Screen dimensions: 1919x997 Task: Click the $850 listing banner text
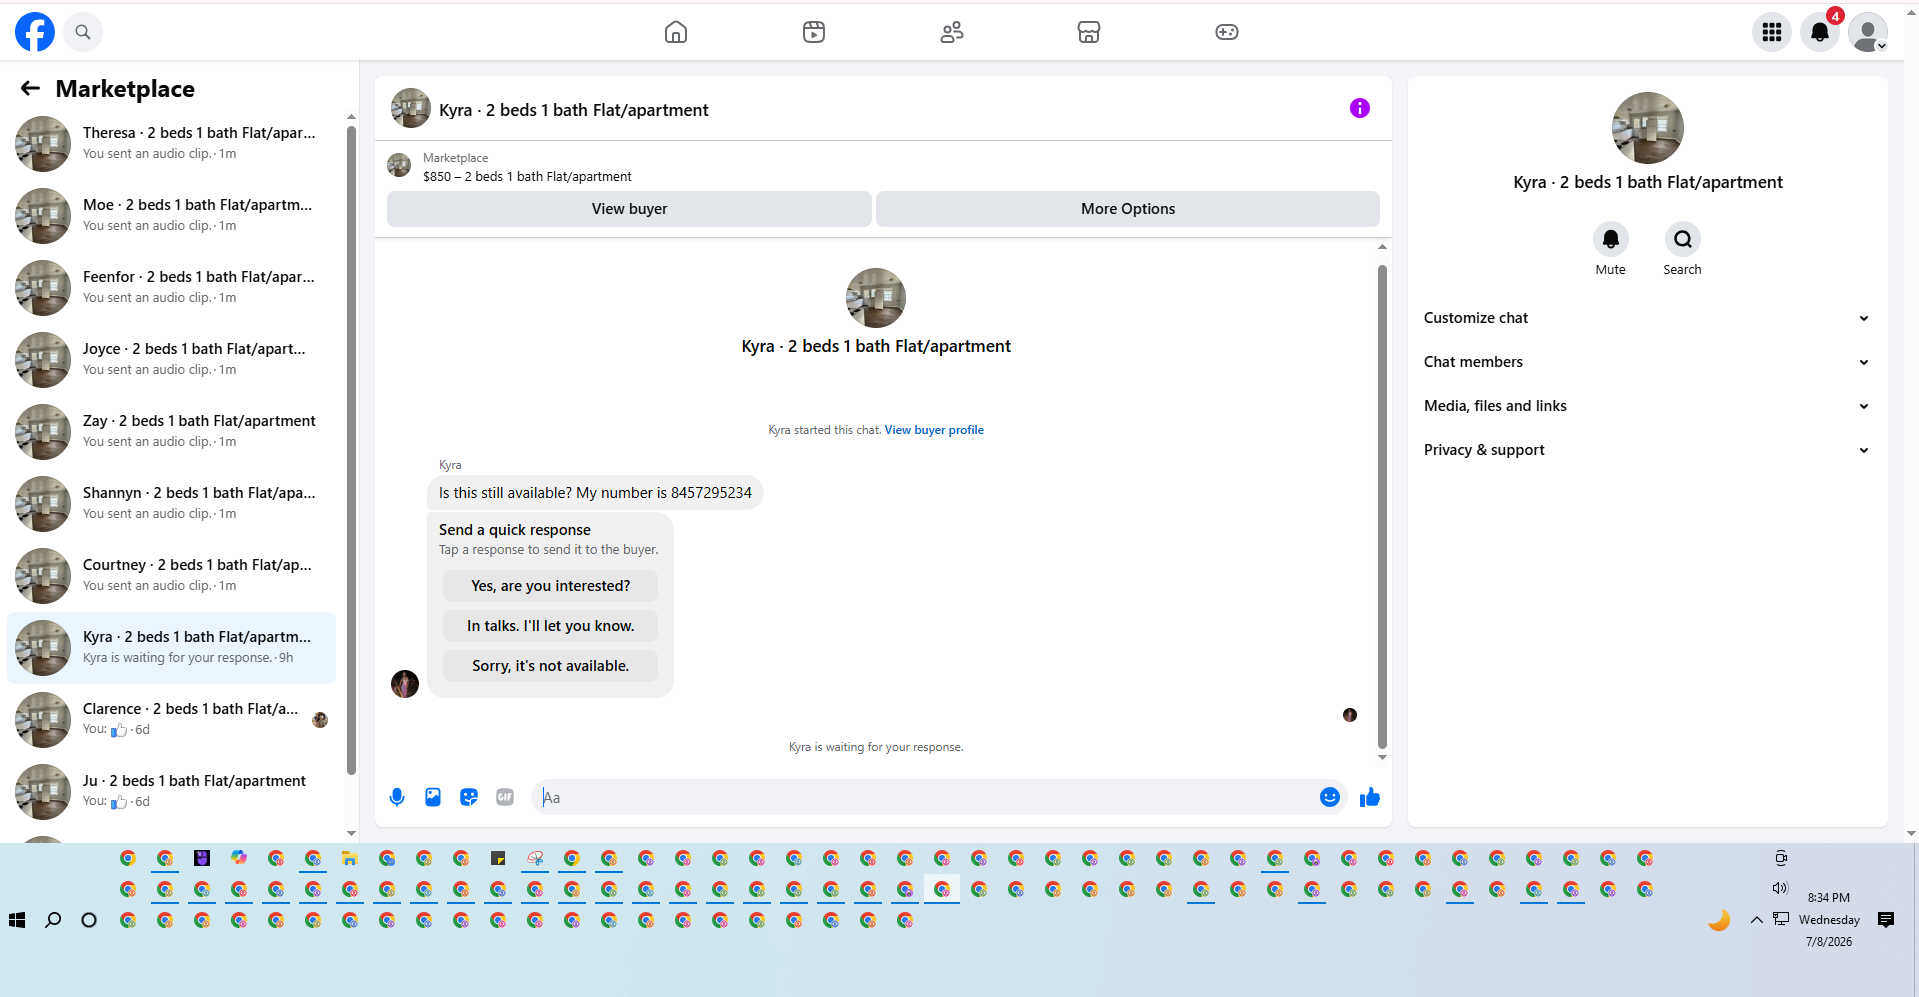pyautogui.click(x=527, y=177)
